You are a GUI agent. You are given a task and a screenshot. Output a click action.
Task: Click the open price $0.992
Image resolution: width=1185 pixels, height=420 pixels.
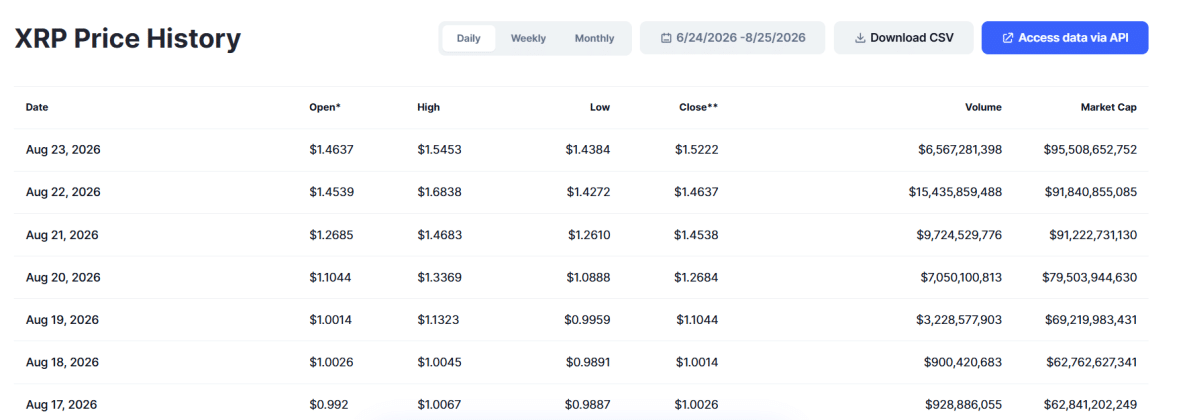(329, 405)
